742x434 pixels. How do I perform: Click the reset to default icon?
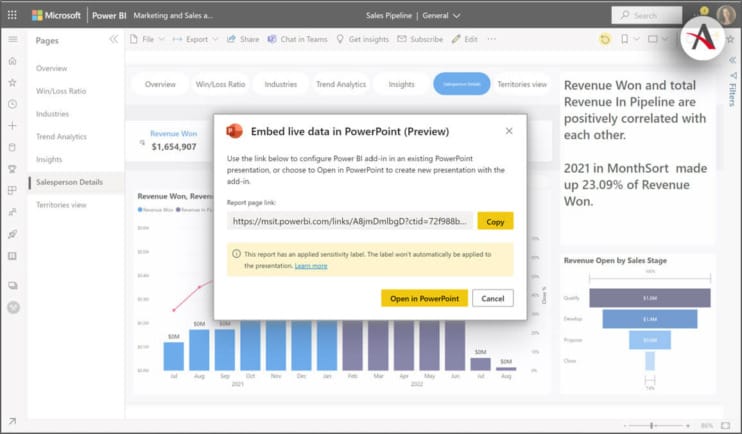(x=605, y=39)
